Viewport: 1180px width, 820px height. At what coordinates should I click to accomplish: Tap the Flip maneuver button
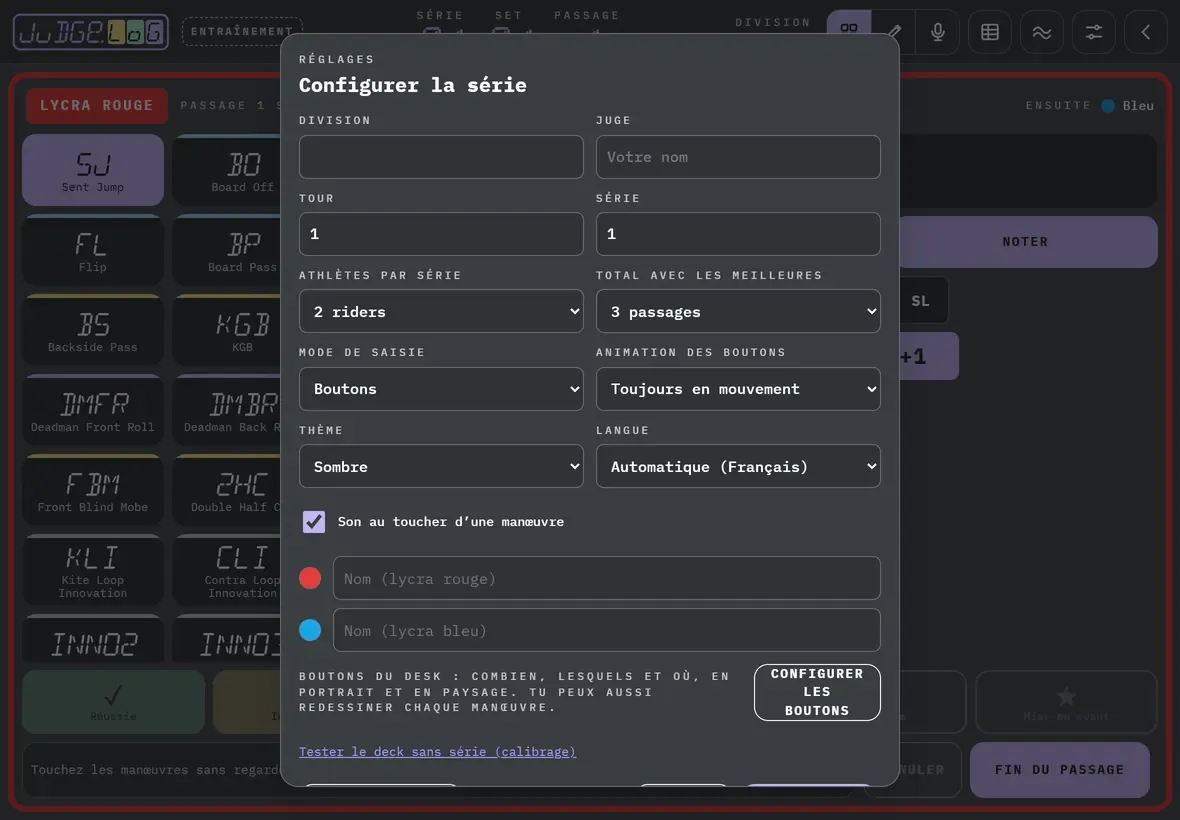click(x=93, y=251)
